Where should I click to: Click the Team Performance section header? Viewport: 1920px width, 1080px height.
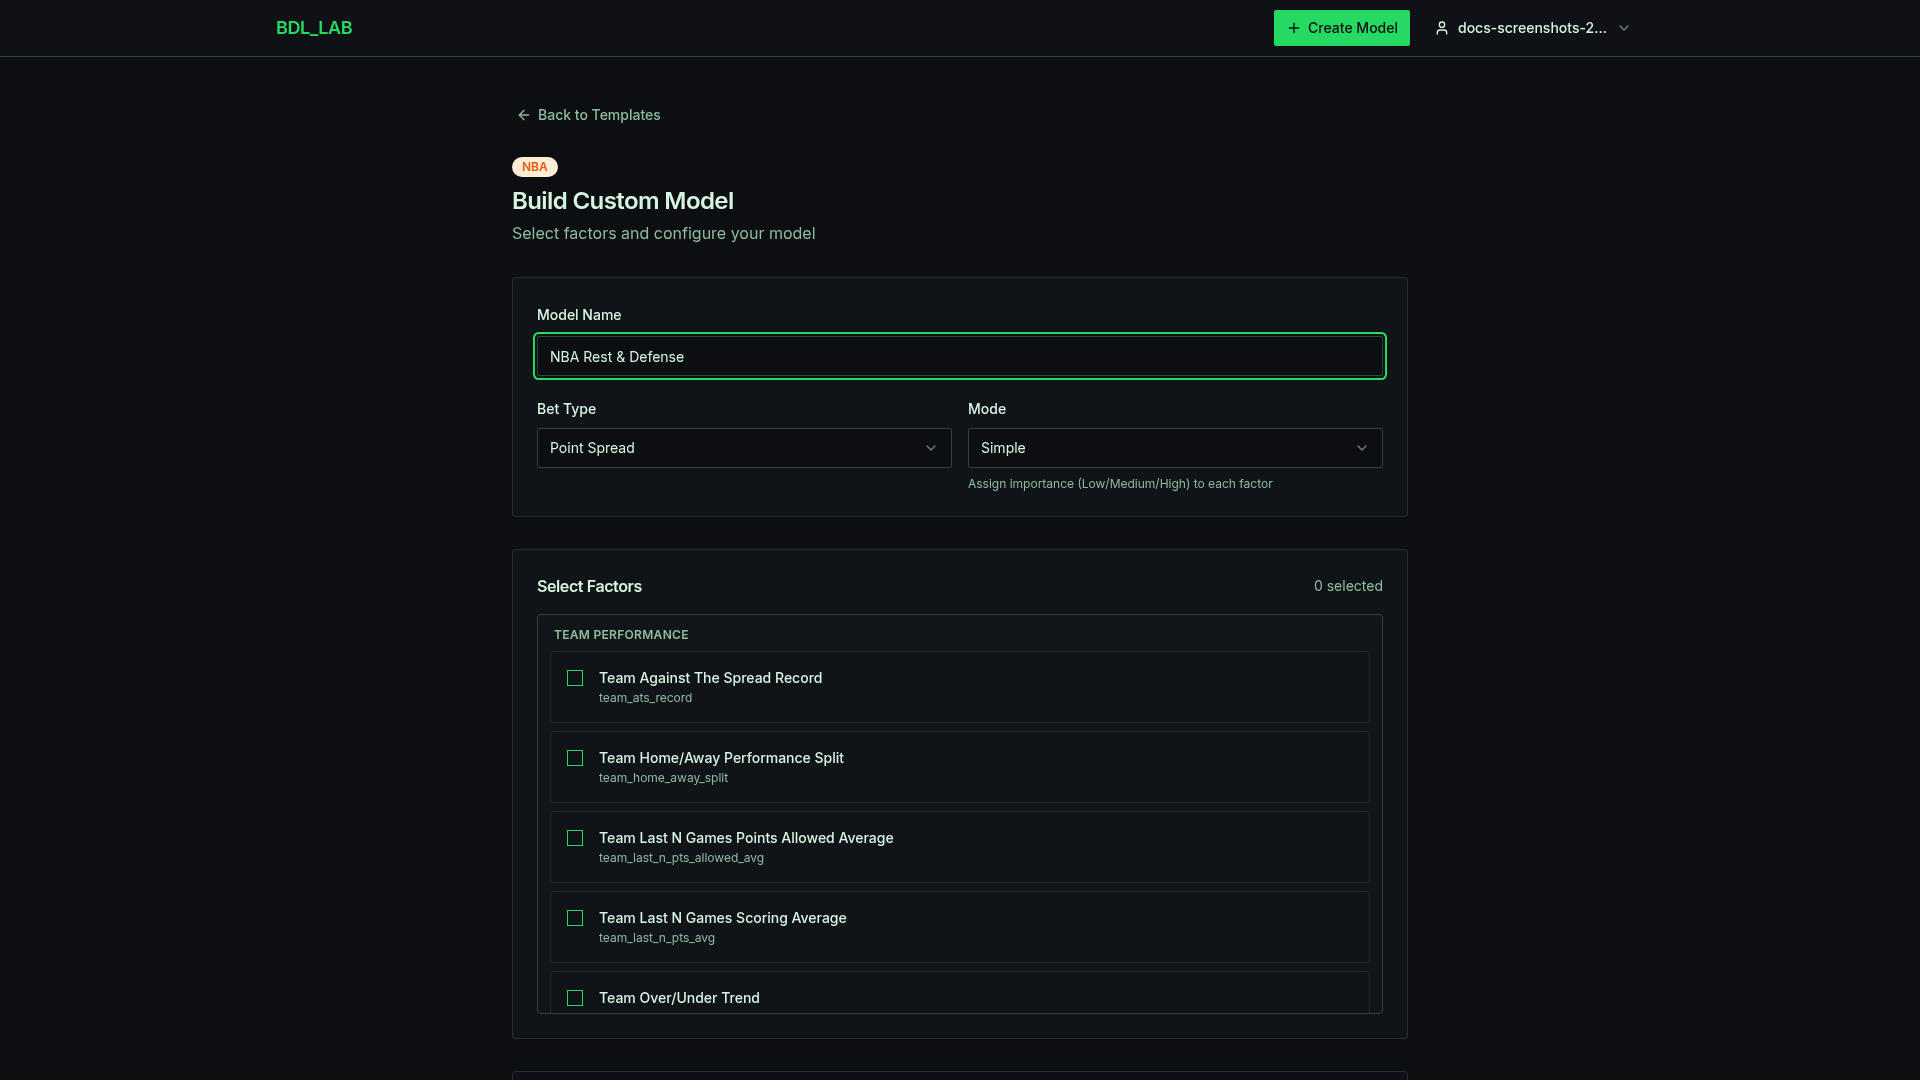621,635
